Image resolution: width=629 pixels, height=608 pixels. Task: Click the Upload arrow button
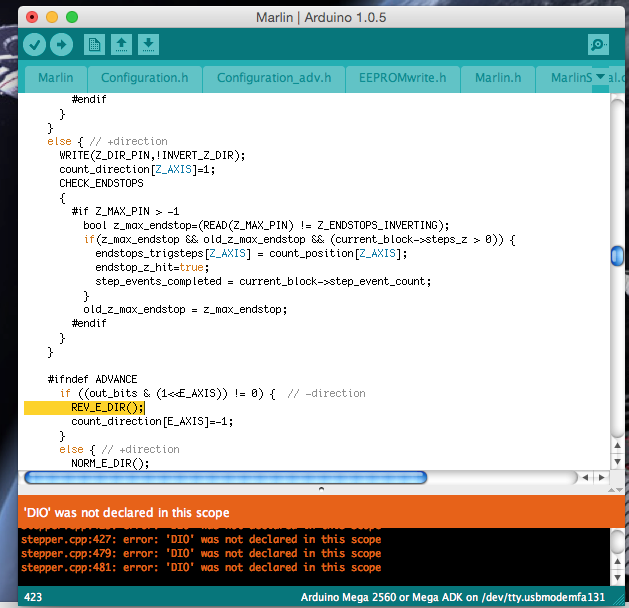point(62,44)
